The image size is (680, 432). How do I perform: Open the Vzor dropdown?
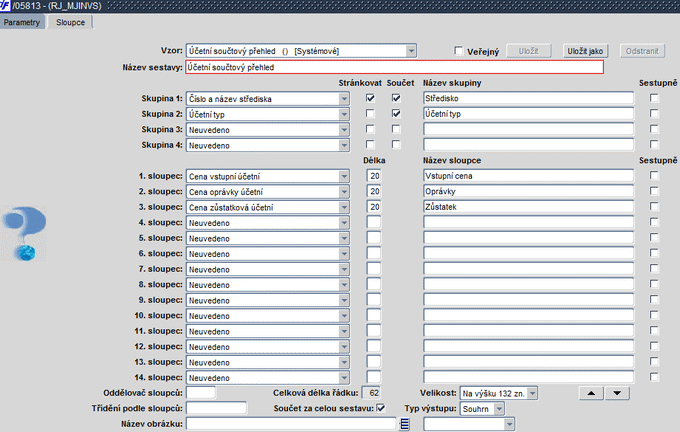411,51
